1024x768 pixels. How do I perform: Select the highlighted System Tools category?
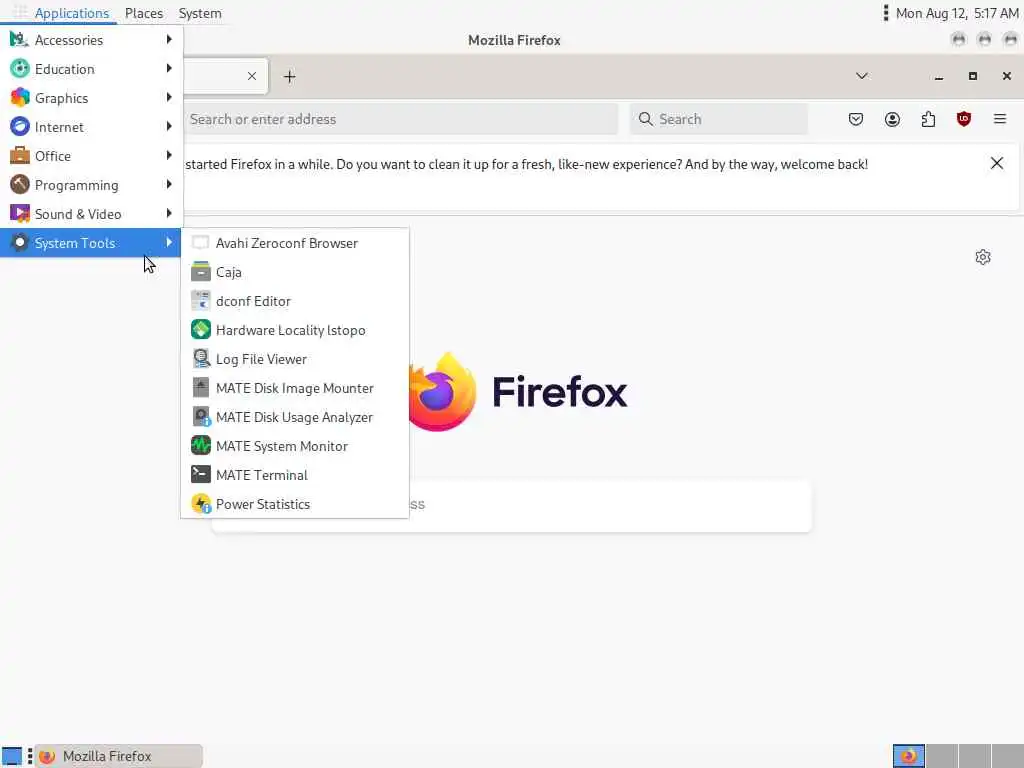click(x=91, y=243)
